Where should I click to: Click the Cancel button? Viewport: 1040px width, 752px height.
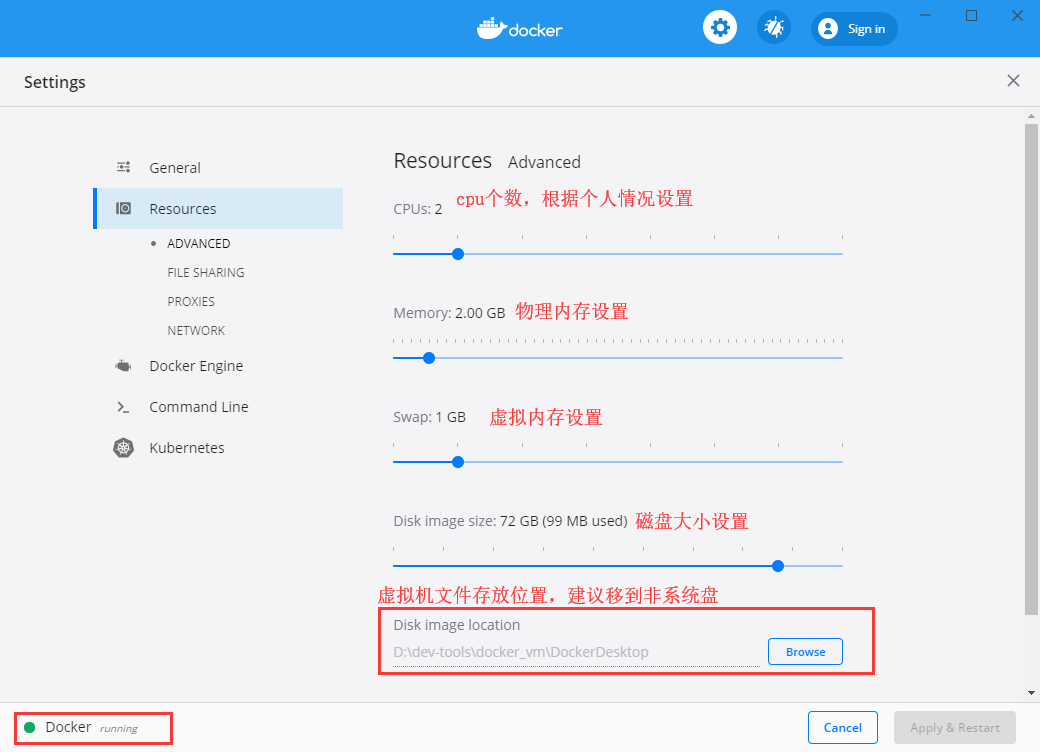click(x=842, y=727)
